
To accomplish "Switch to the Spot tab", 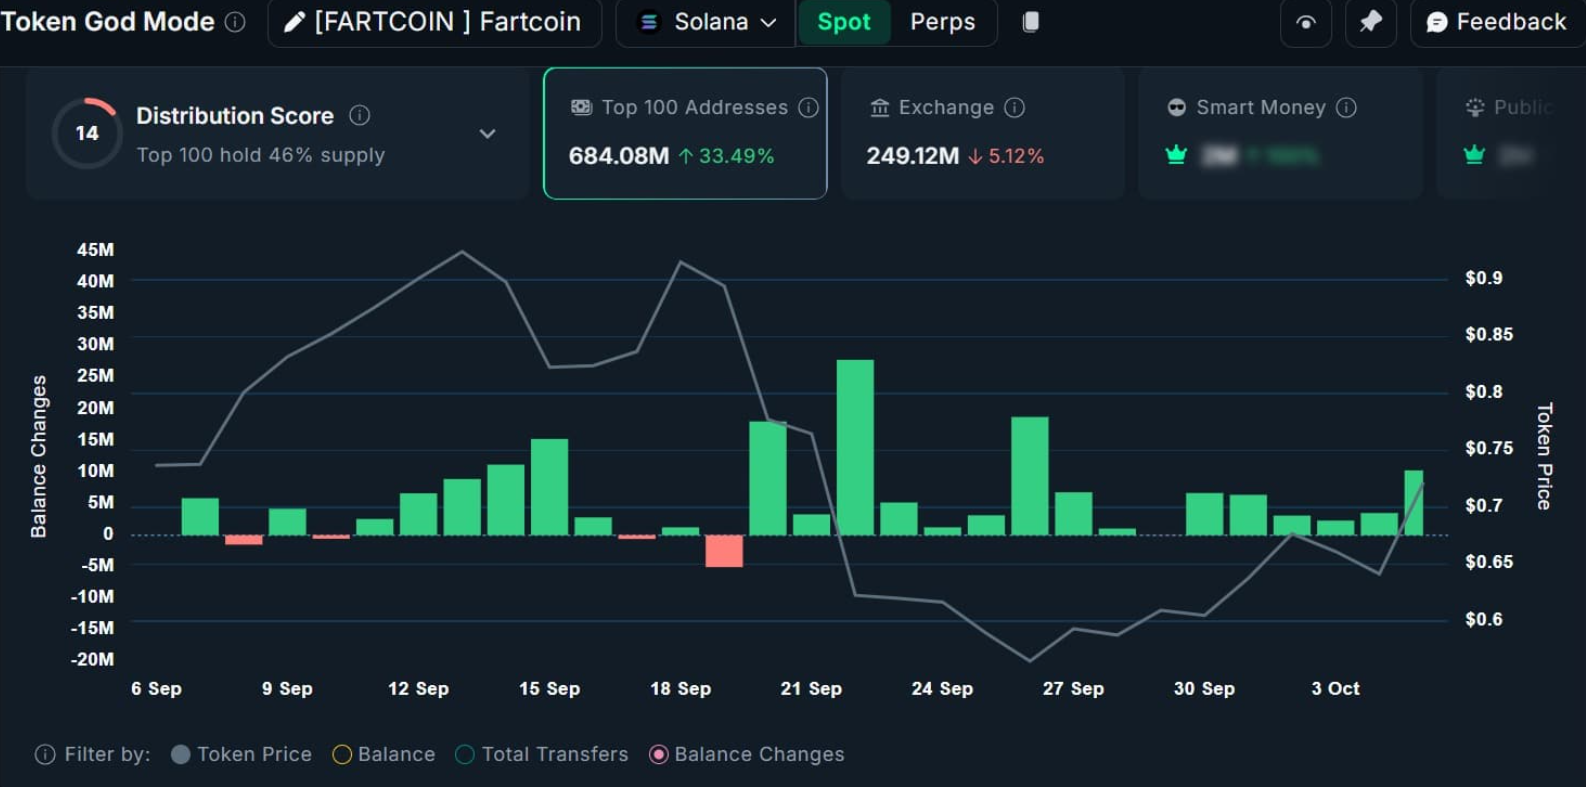I will point(843,22).
